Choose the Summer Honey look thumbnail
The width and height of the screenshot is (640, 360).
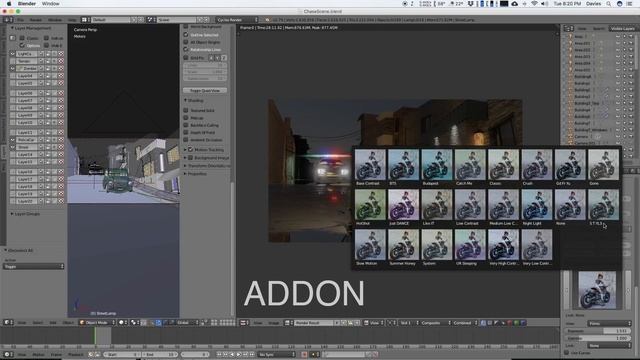pyautogui.click(x=403, y=245)
